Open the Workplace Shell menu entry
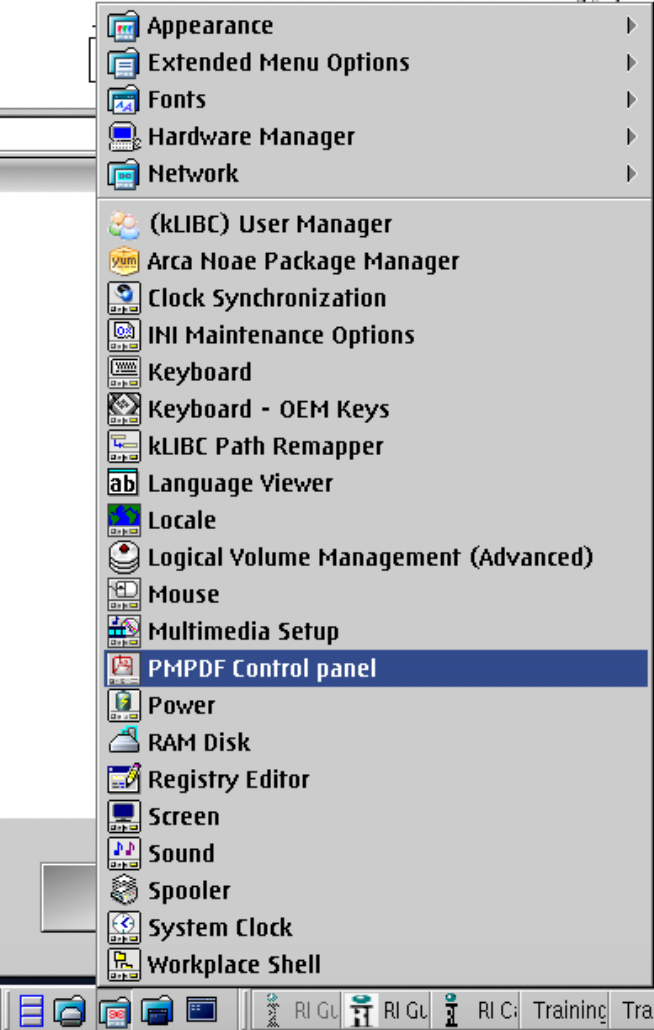 pyautogui.click(x=376, y=964)
